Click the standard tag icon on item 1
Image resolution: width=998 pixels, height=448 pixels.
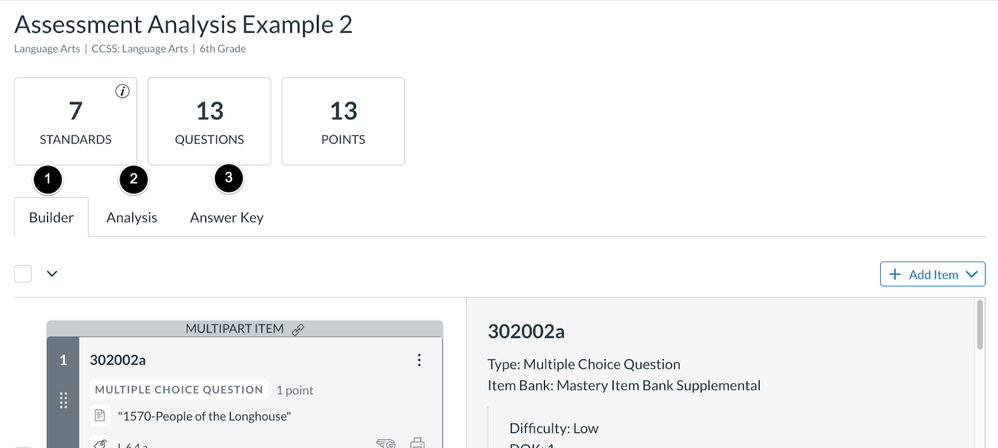click(x=100, y=443)
